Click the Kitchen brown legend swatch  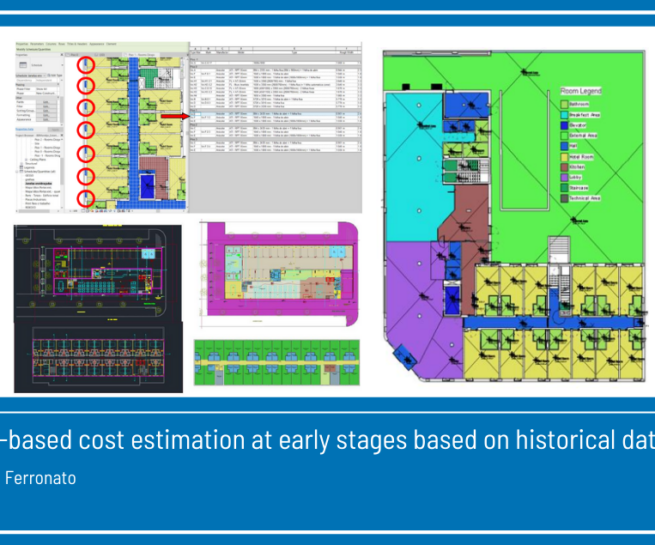click(563, 169)
